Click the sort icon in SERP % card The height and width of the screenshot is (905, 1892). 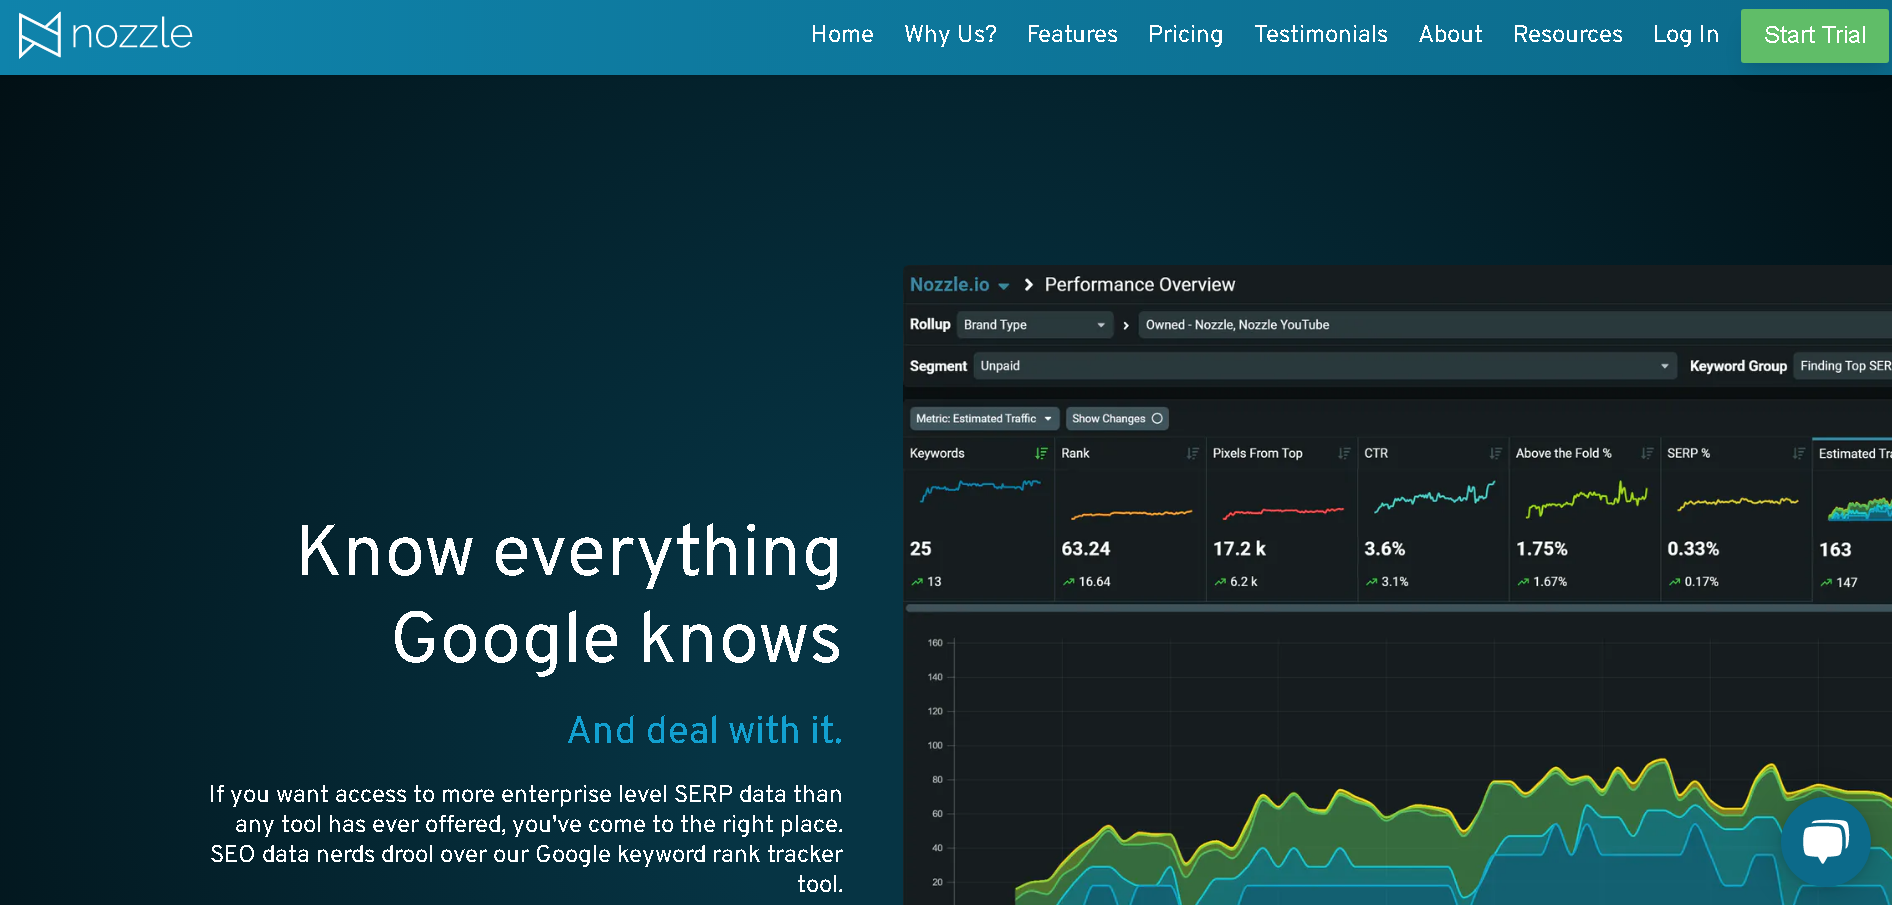coord(1798,453)
